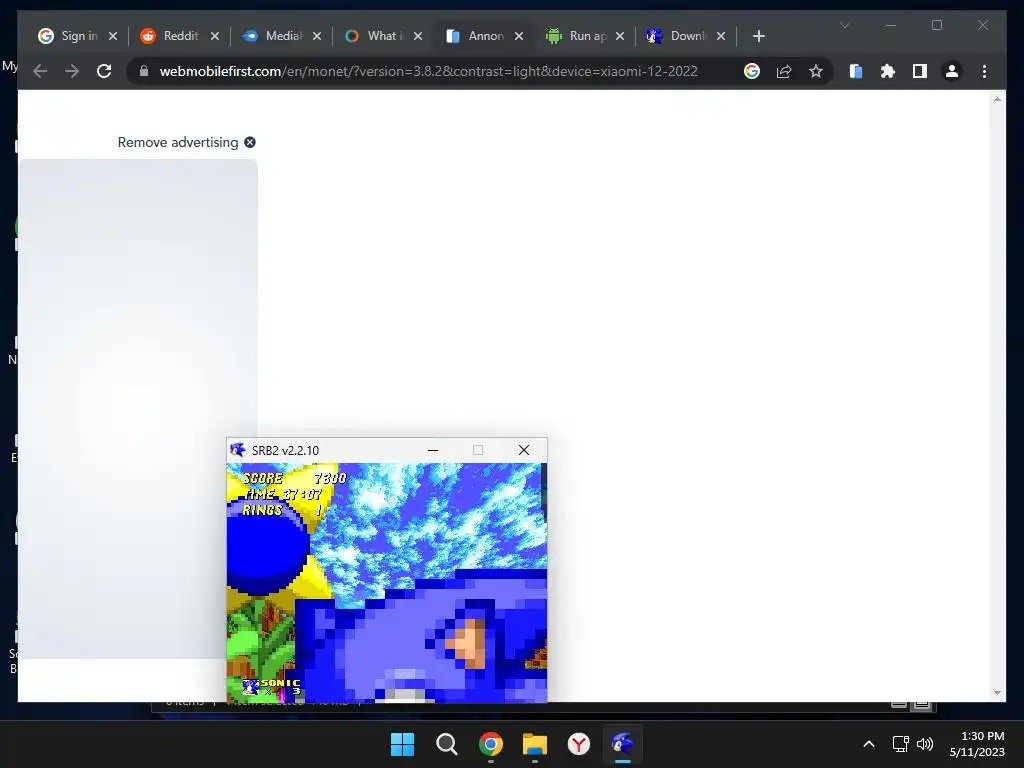Image resolution: width=1024 pixels, height=768 pixels.
Task: Reload the webmobilefirst page
Action: 104,71
